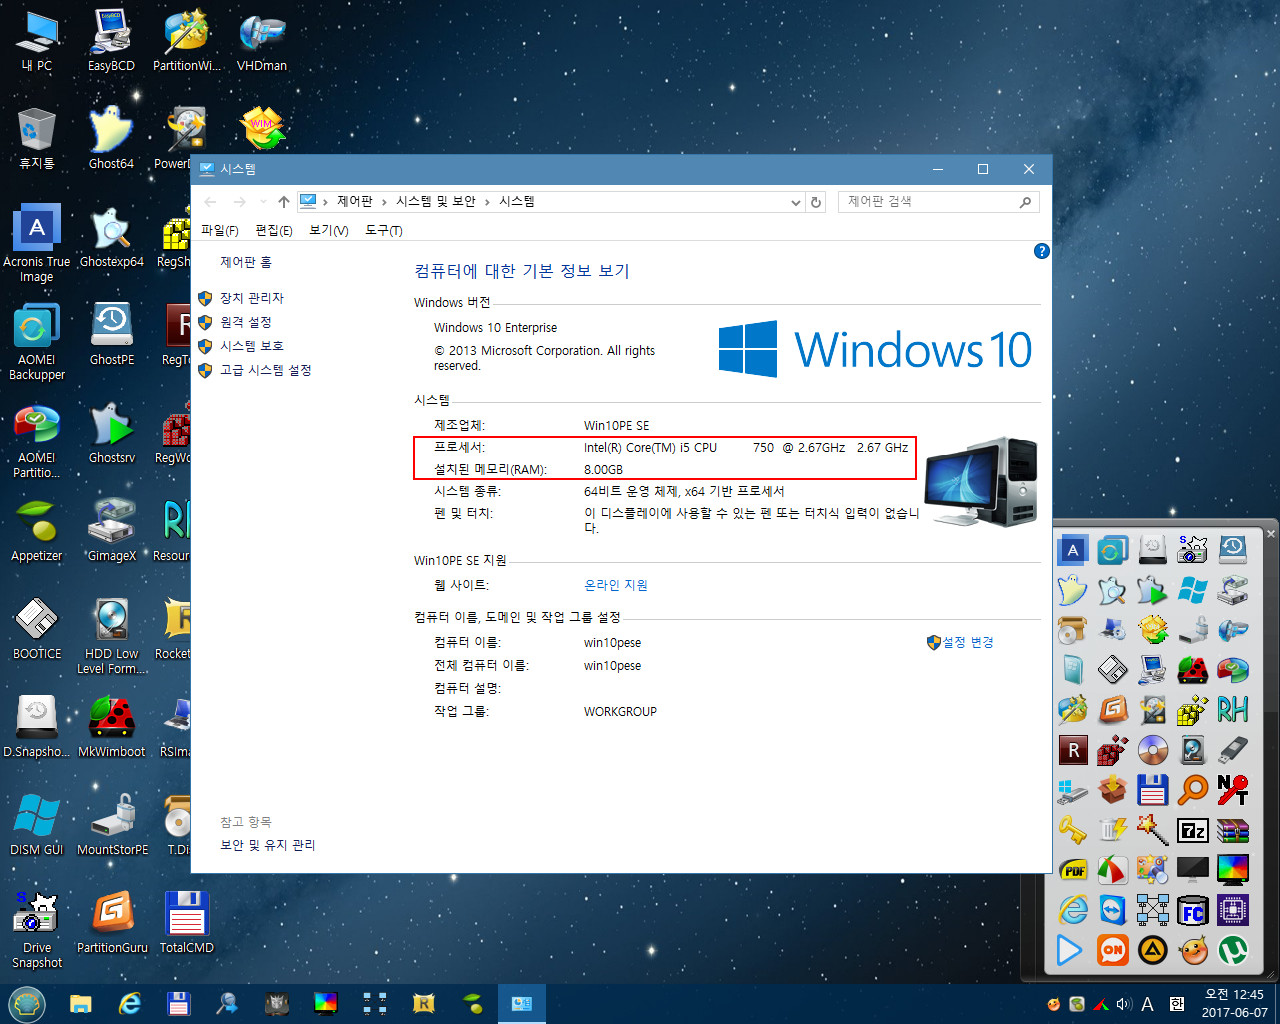The image size is (1280, 1024).
Task: Open the EasyBCD desktop shortcut
Action: point(111,40)
